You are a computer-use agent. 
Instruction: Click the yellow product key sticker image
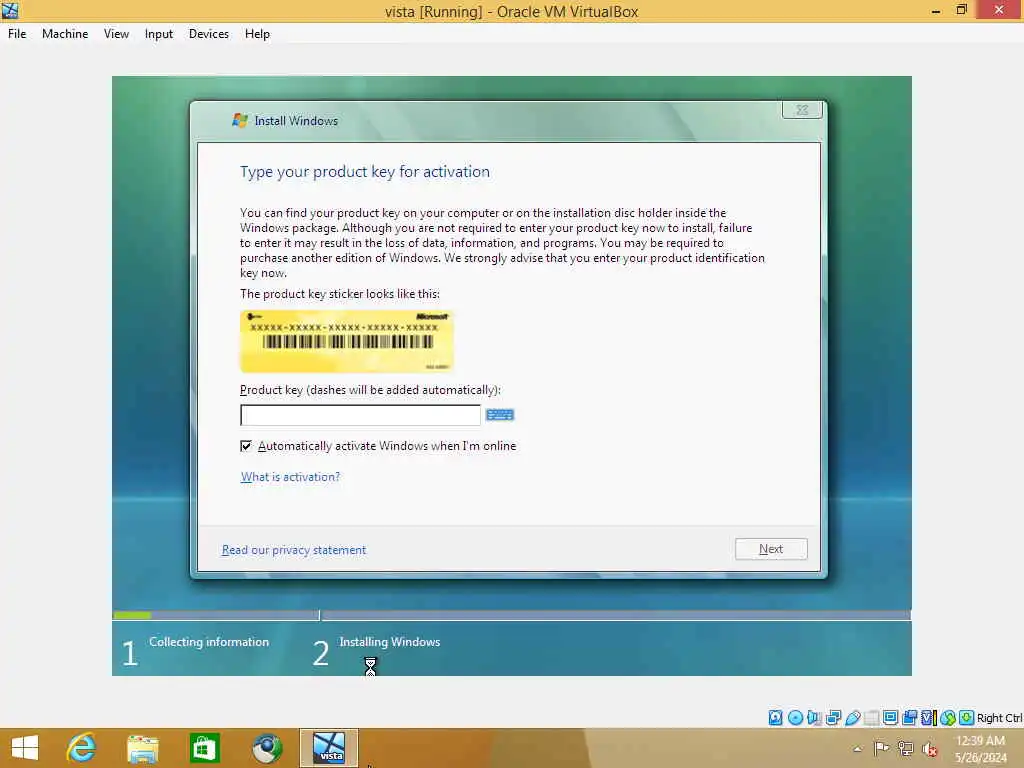click(x=347, y=342)
